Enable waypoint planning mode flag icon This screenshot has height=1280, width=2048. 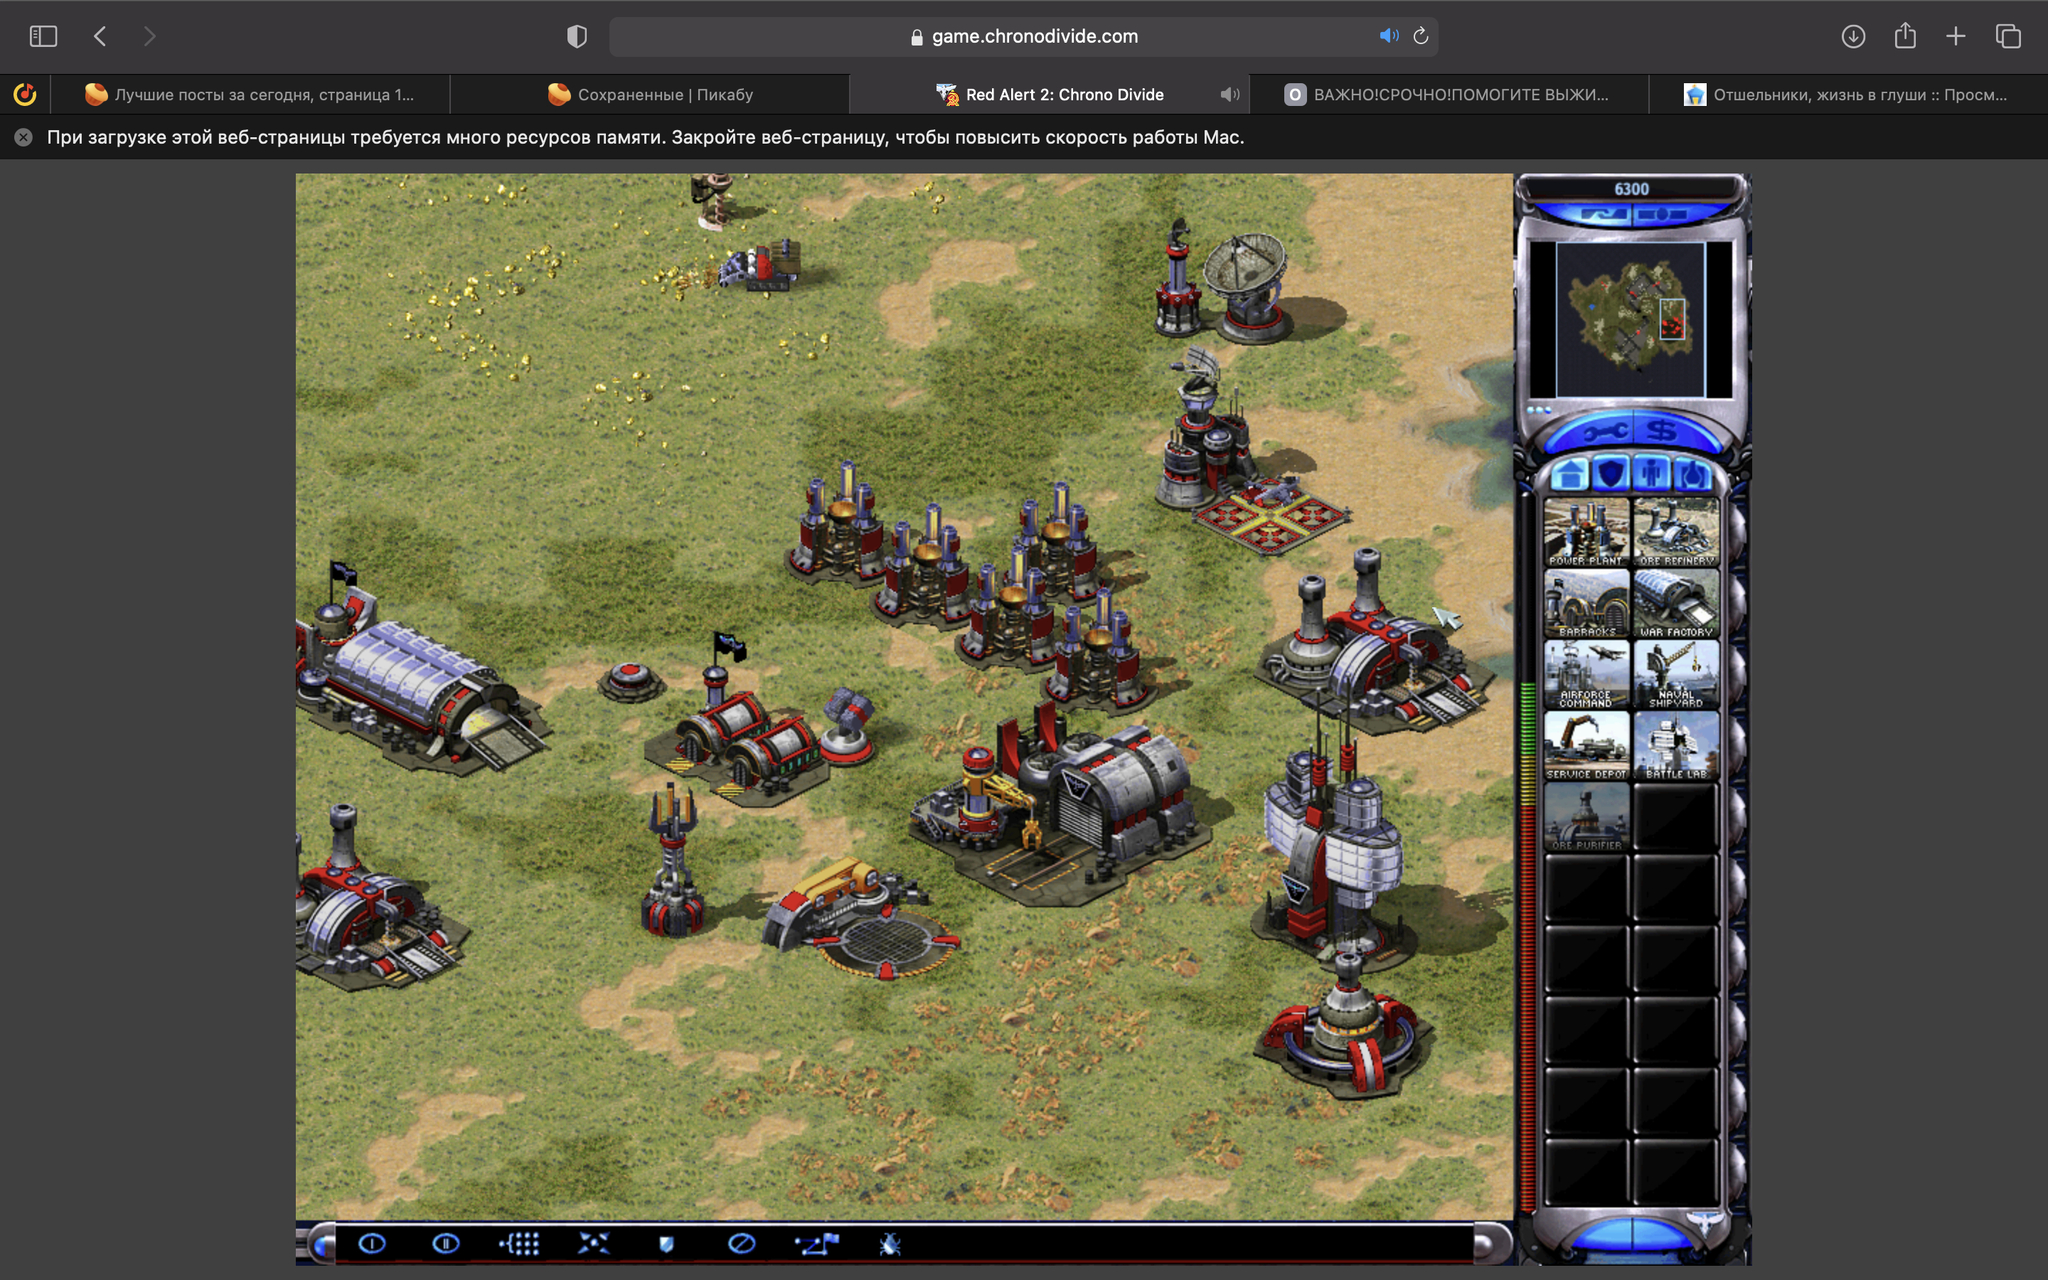[816, 1243]
